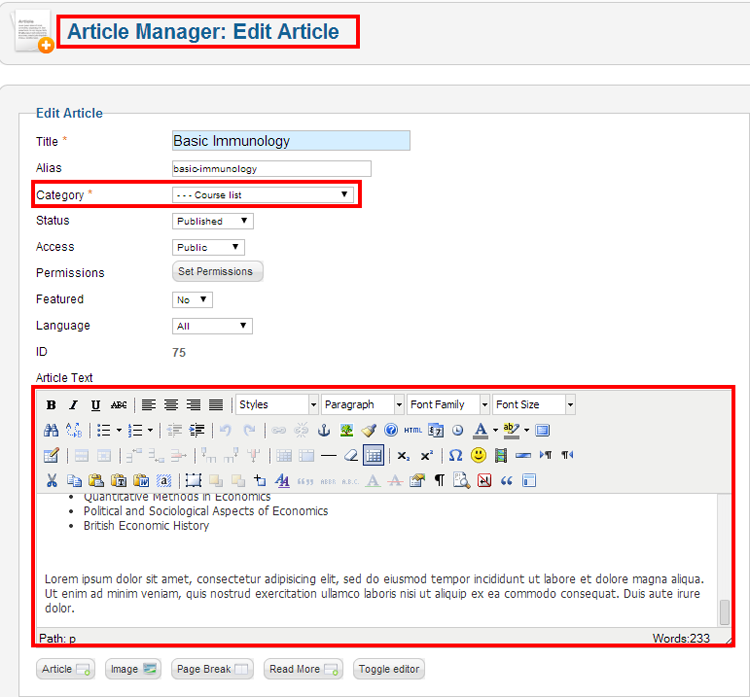The image size is (750, 697).
Task: Click the anchor icon in toolbar
Action: coord(323,431)
